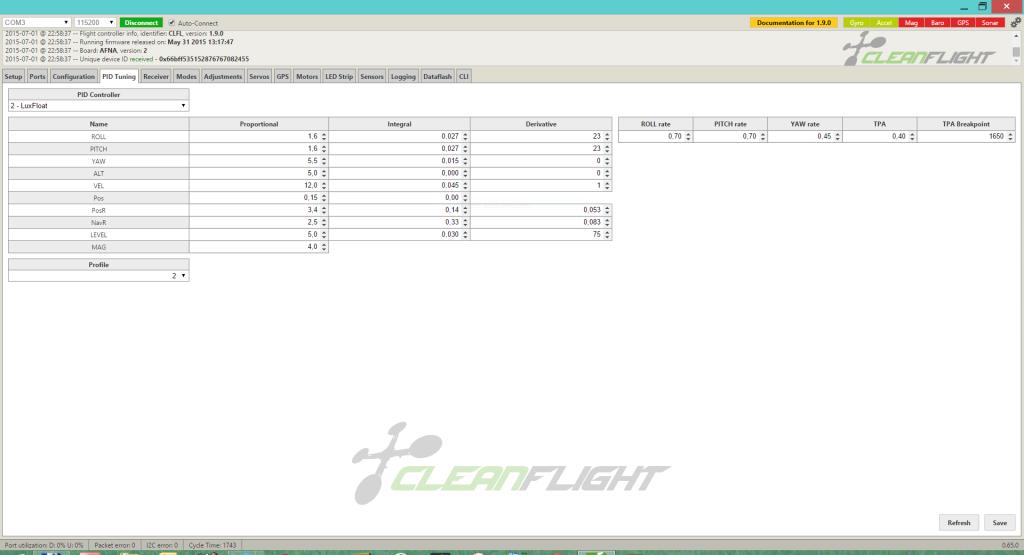Click the Accel sensor status indicator

[883, 22]
